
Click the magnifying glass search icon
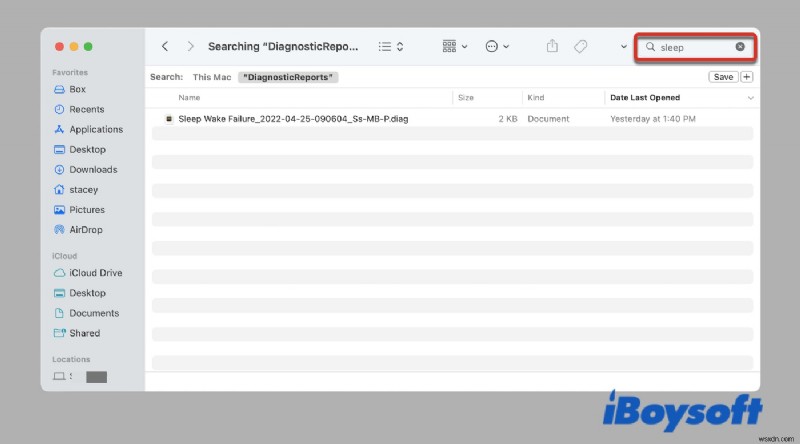(650, 47)
